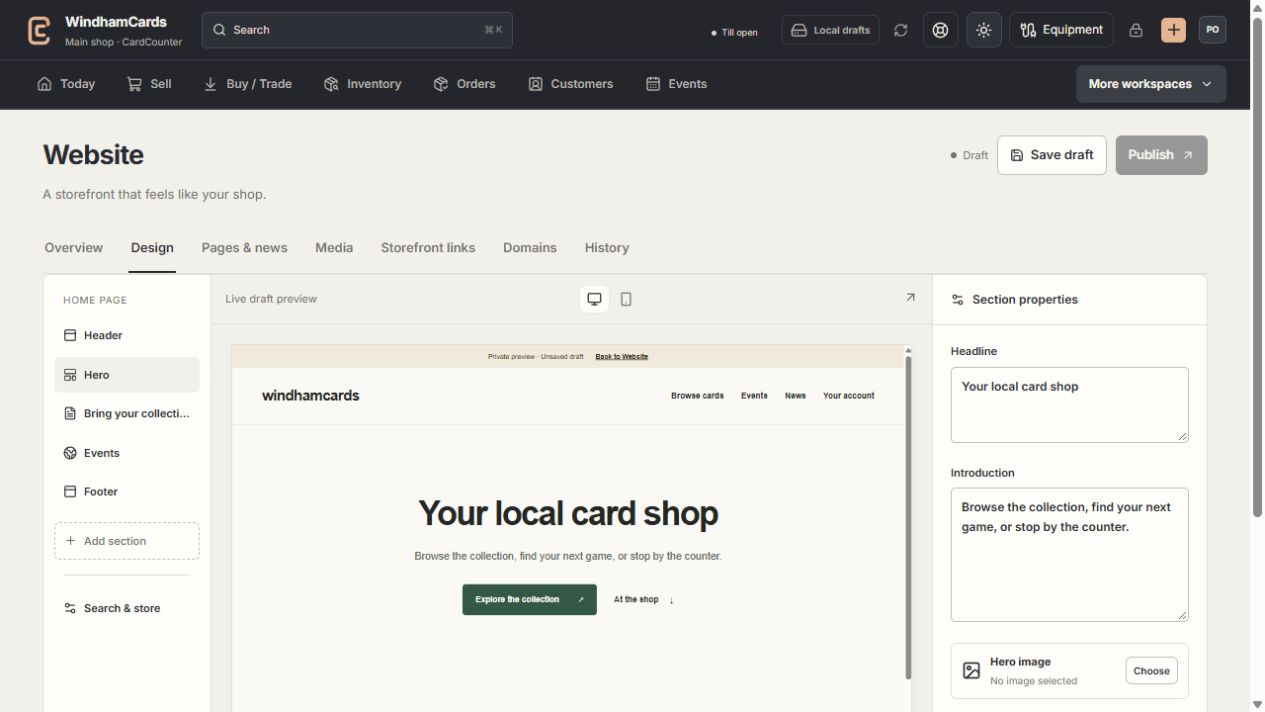Click the lock screen padlock icon
This screenshot has width=1265, height=712.
point(1136,30)
